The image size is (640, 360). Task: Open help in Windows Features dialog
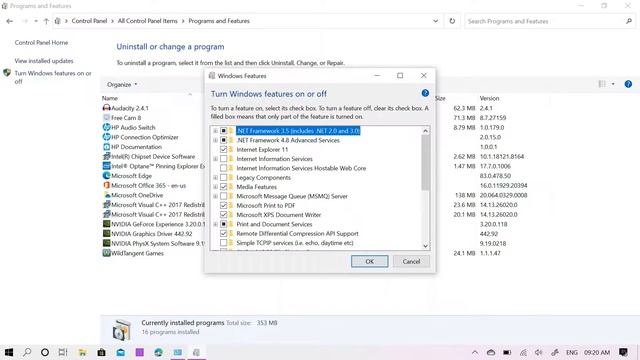click(x=425, y=93)
